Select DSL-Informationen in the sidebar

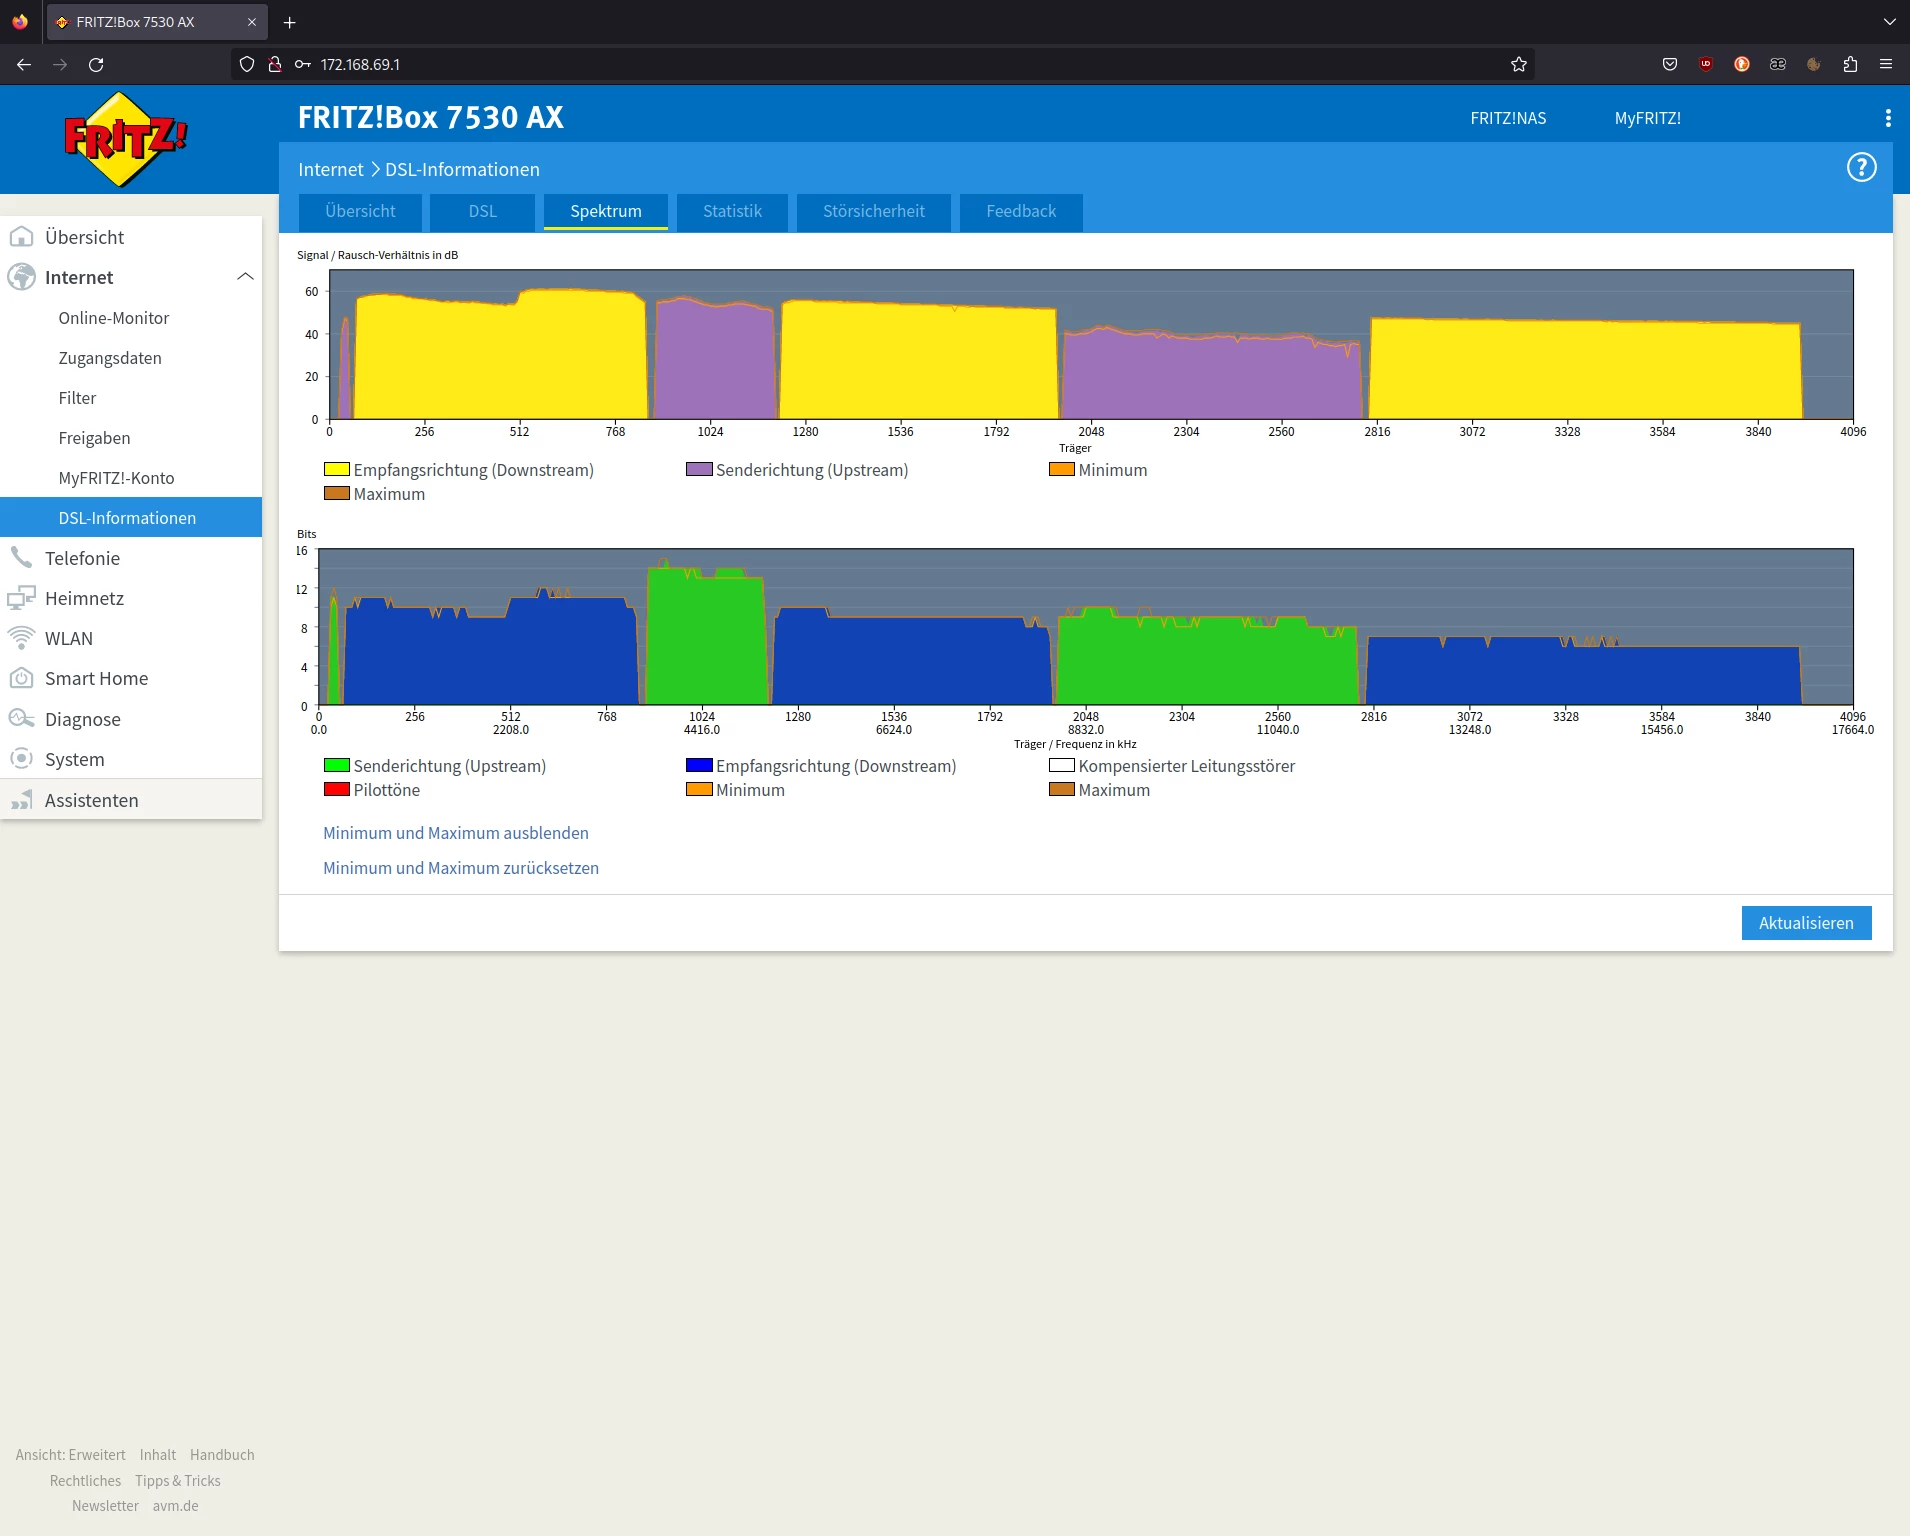coord(131,517)
